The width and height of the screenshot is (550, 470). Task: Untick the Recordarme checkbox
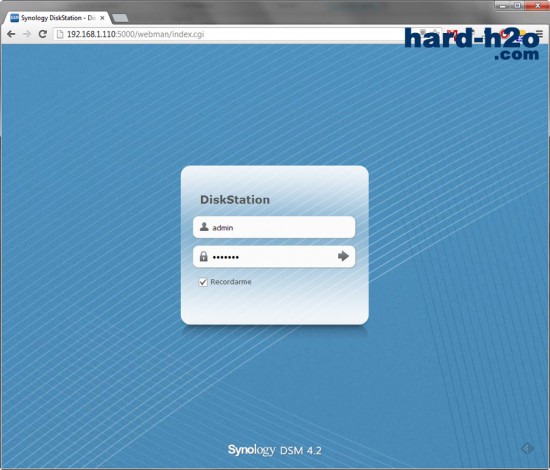point(203,282)
